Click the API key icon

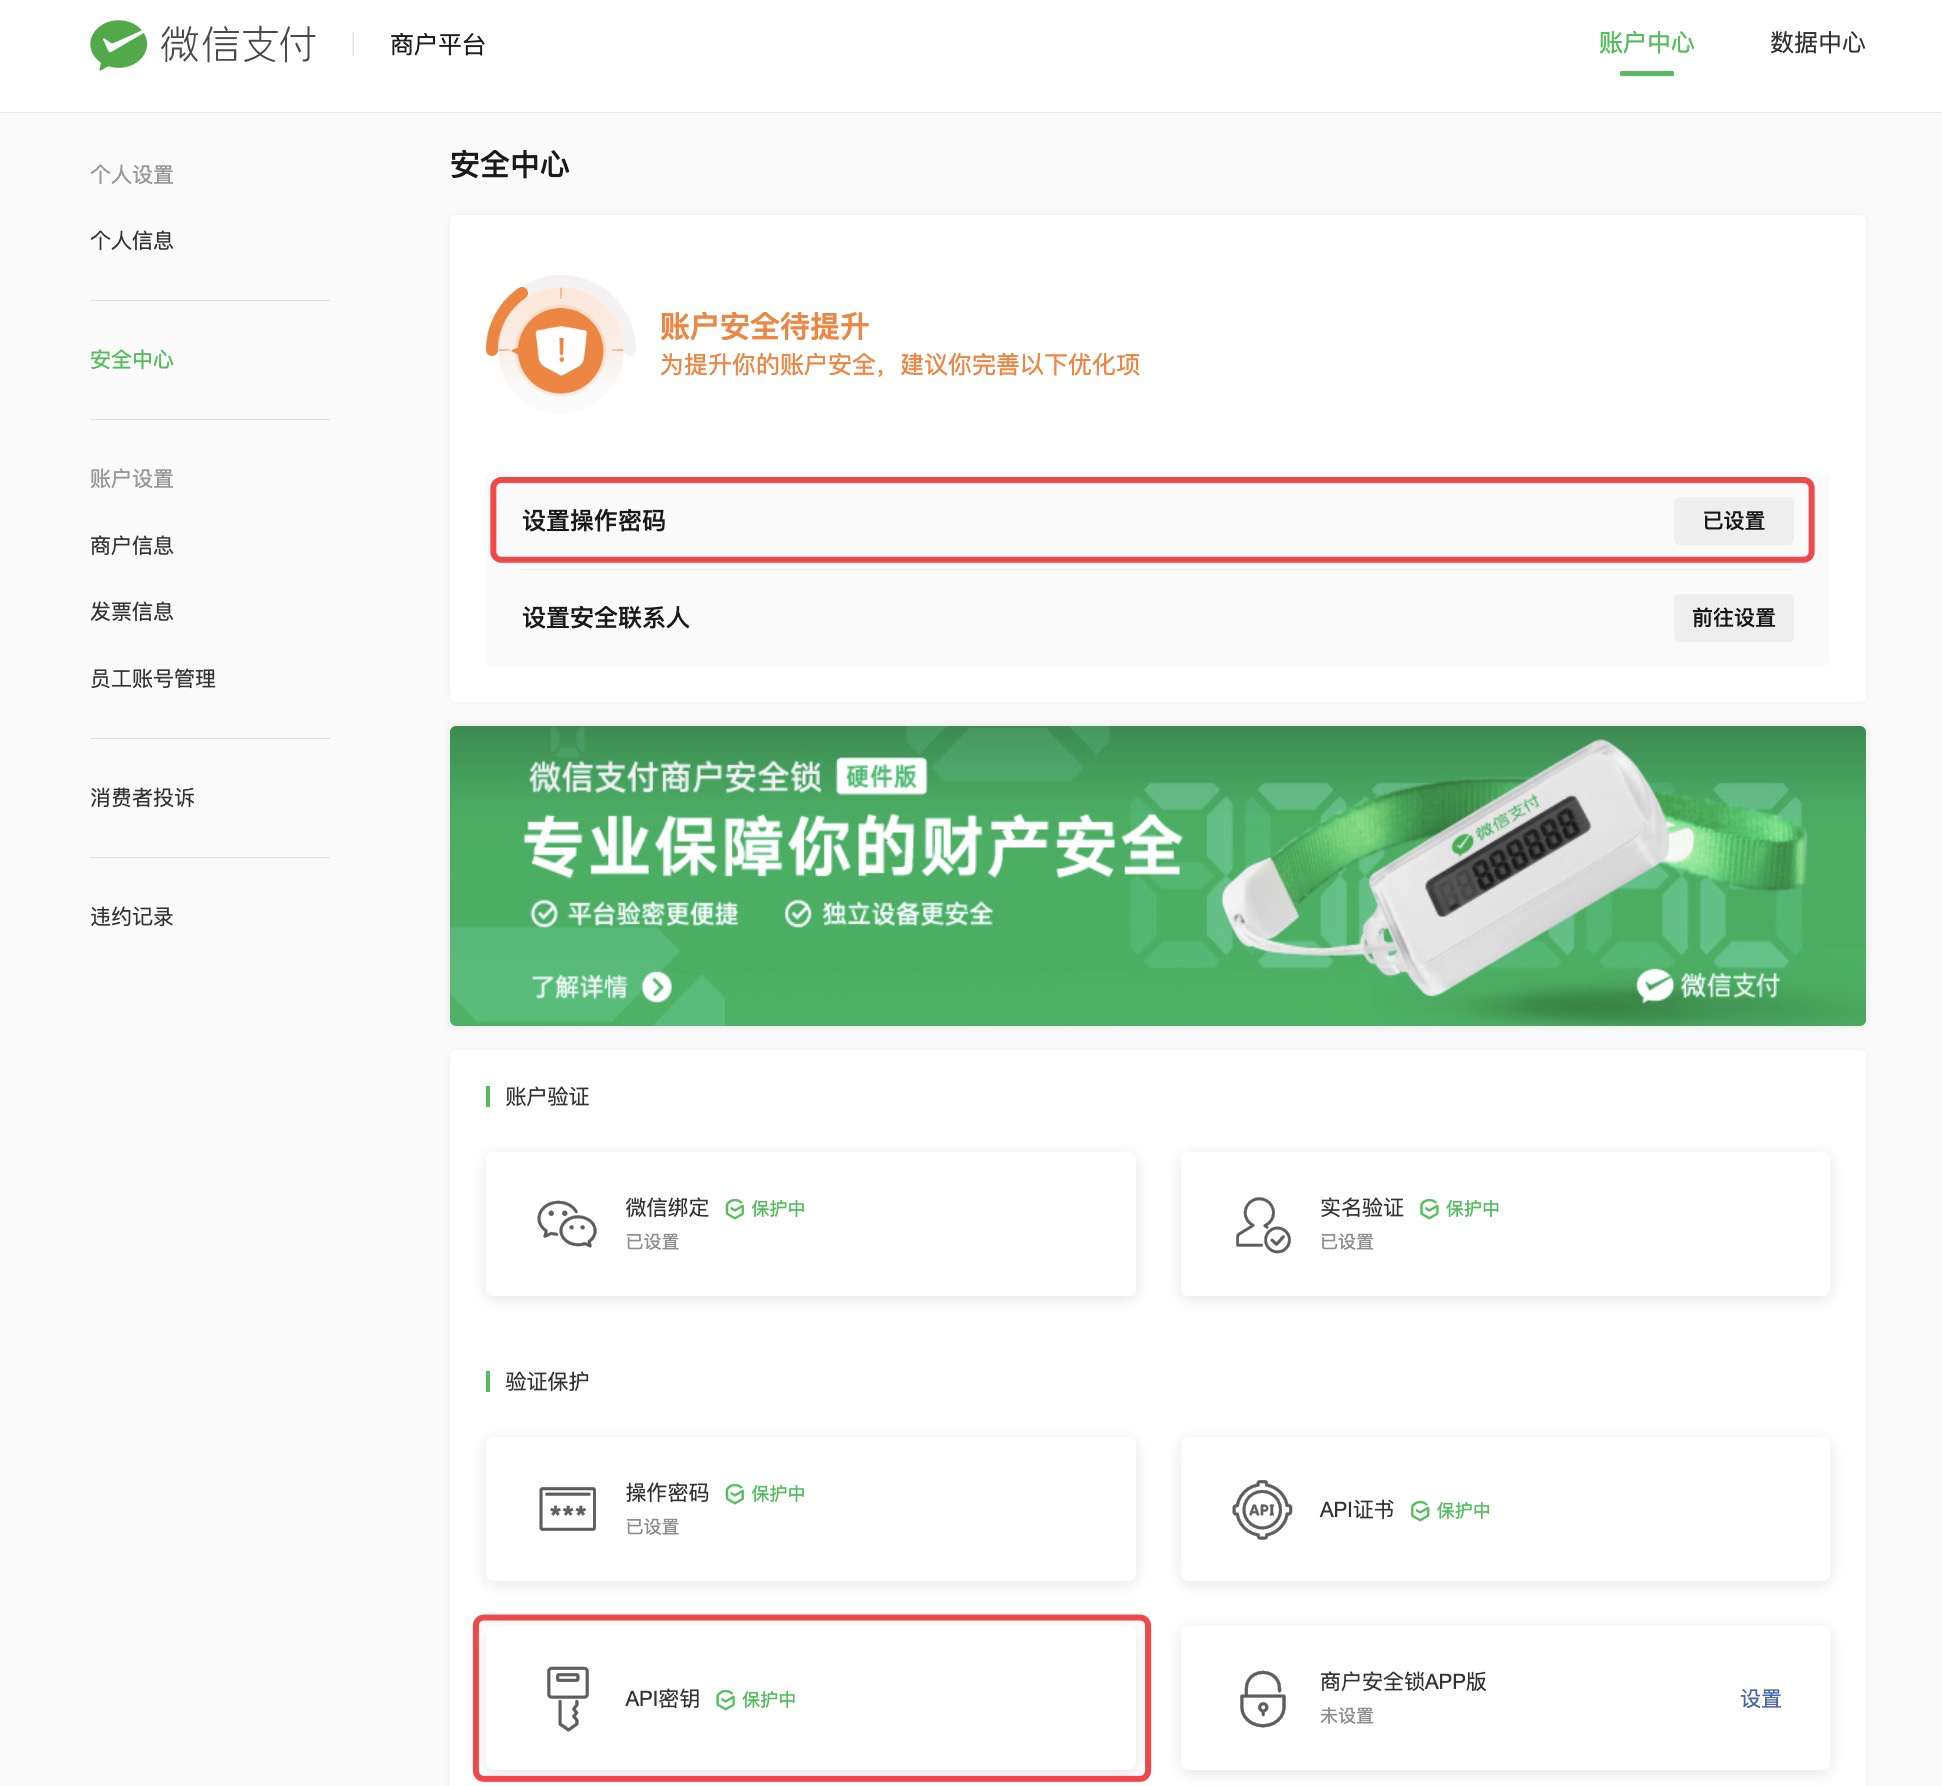pyautogui.click(x=567, y=1698)
